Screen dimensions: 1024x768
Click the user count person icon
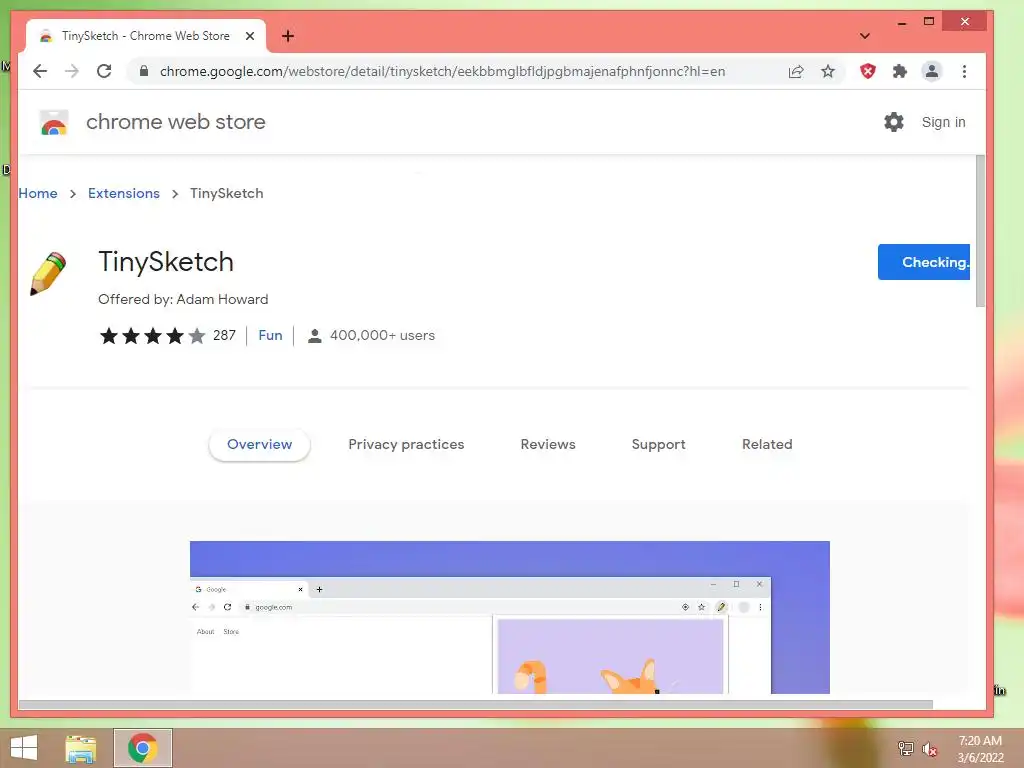(314, 336)
